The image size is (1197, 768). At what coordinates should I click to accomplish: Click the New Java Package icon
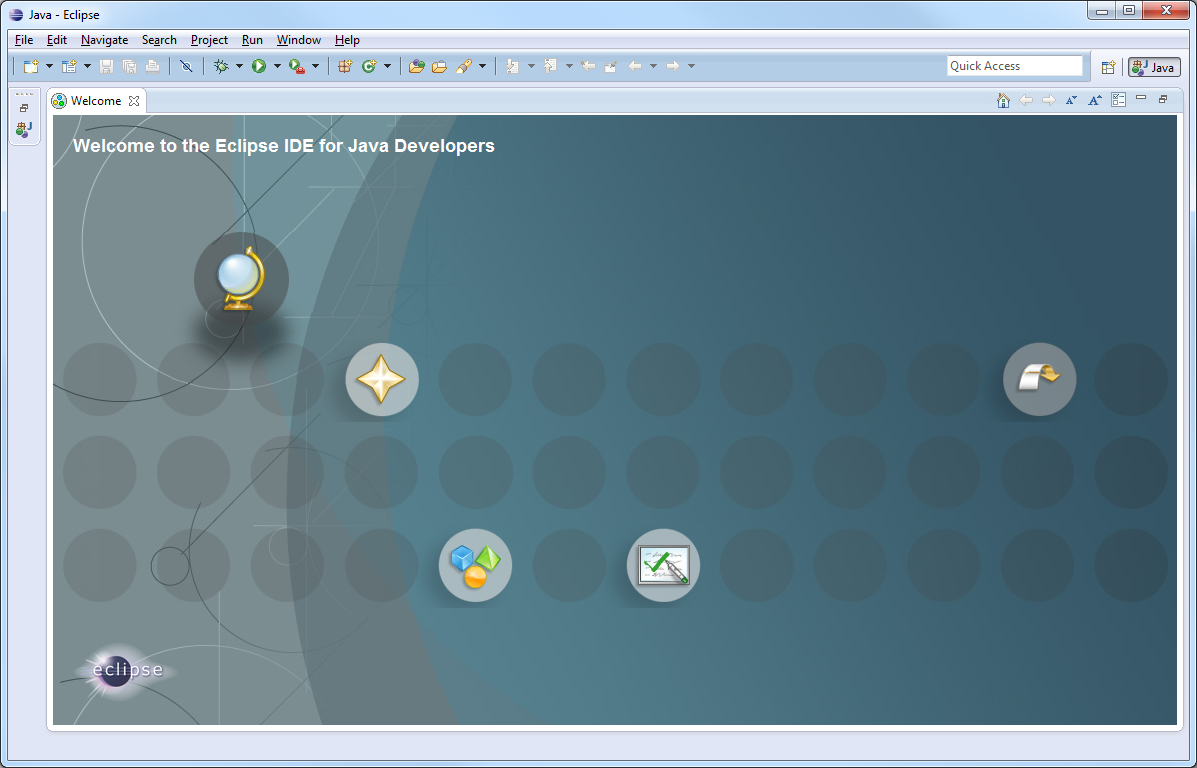click(345, 66)
